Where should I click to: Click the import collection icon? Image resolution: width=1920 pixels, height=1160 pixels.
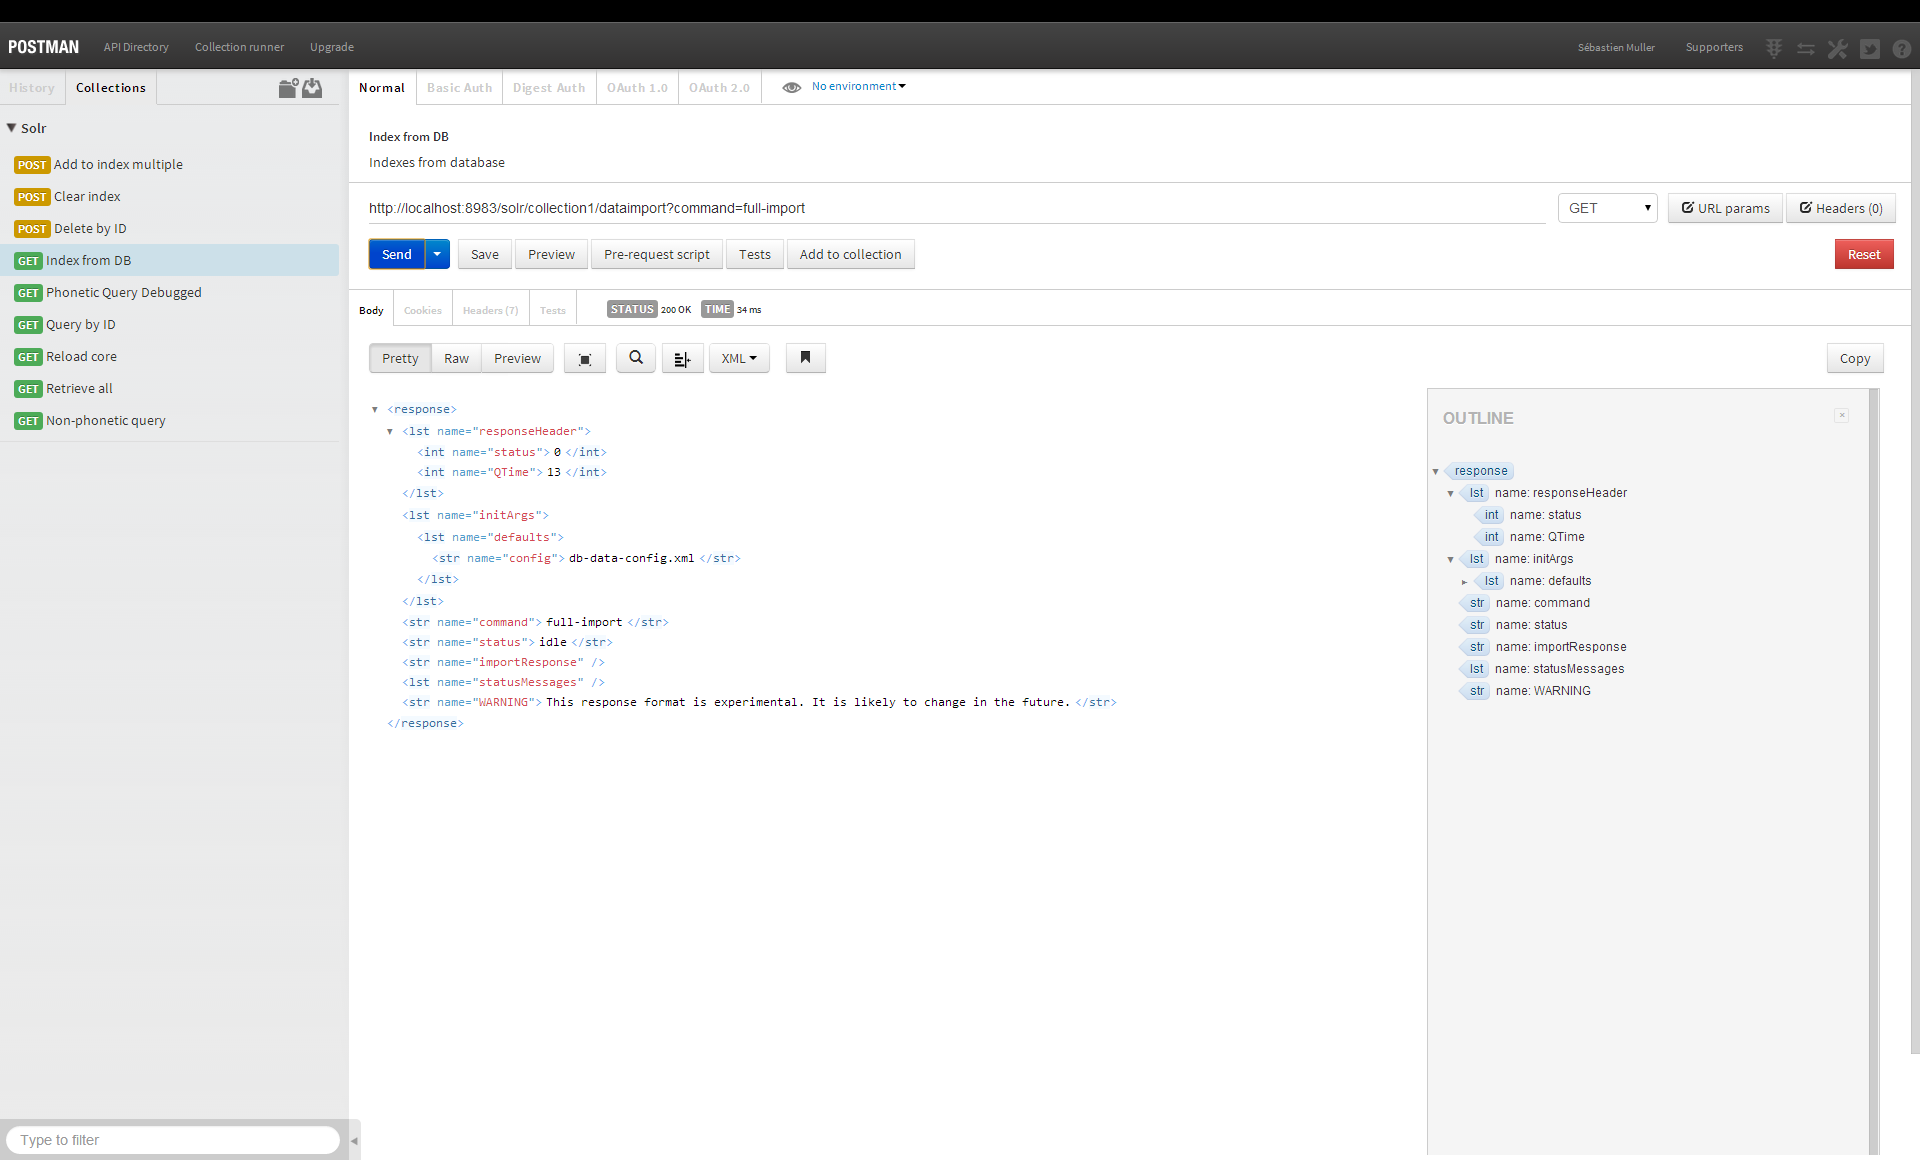pos(313,88)
